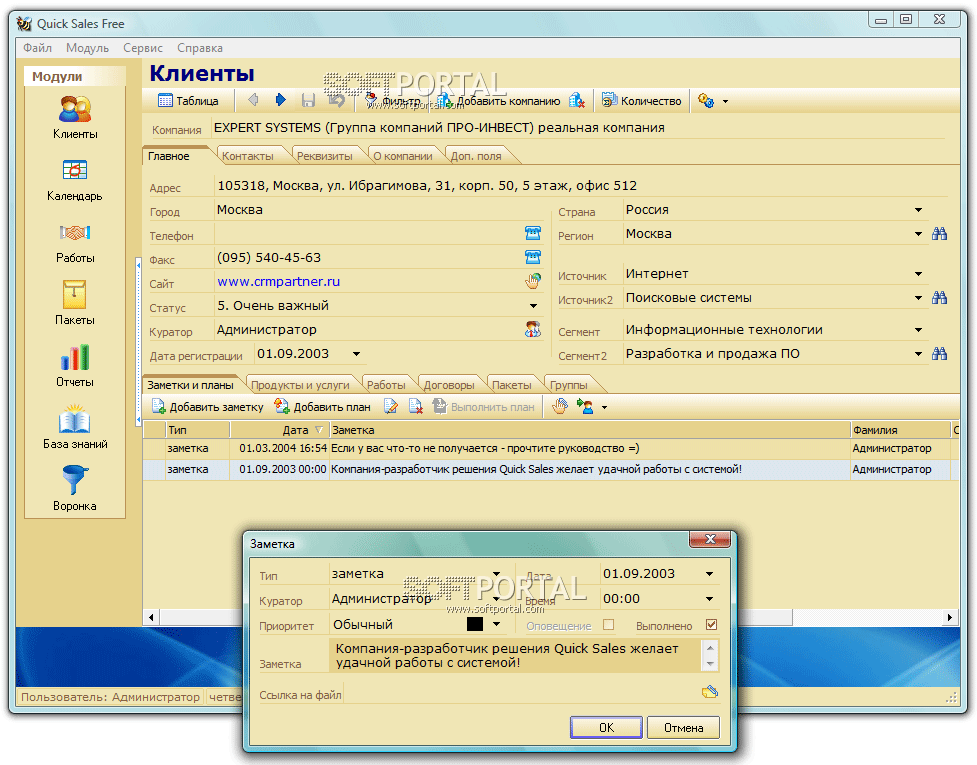Switch to the Группы tab
This screenshot has height=765, width=977.
coord(569,385)
